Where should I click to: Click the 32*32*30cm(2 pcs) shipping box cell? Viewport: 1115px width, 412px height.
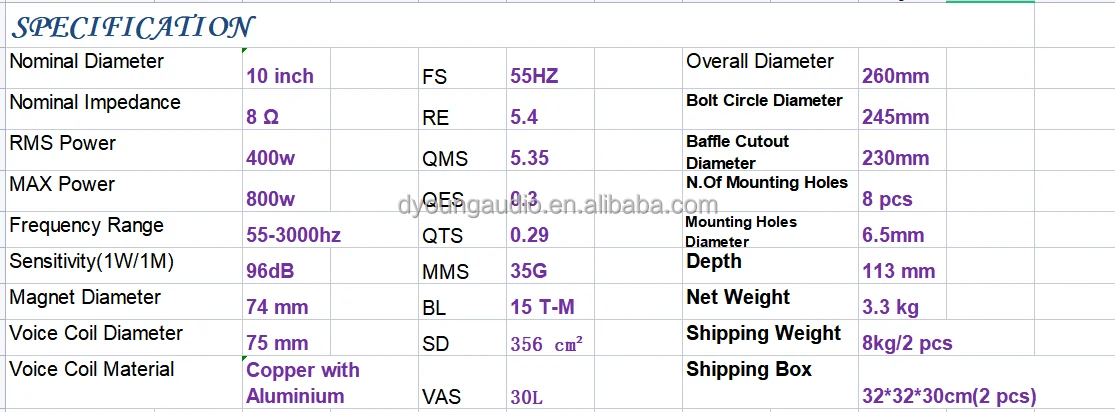pyautogui.click(x=949, y=396)
